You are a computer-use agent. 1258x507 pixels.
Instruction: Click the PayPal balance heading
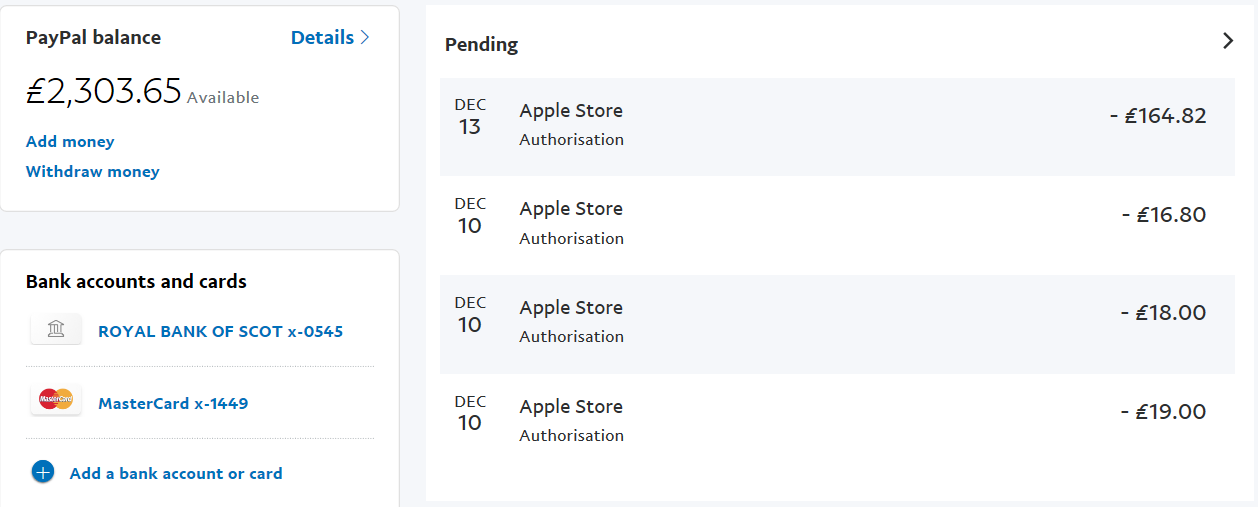[x=93, y=38]
